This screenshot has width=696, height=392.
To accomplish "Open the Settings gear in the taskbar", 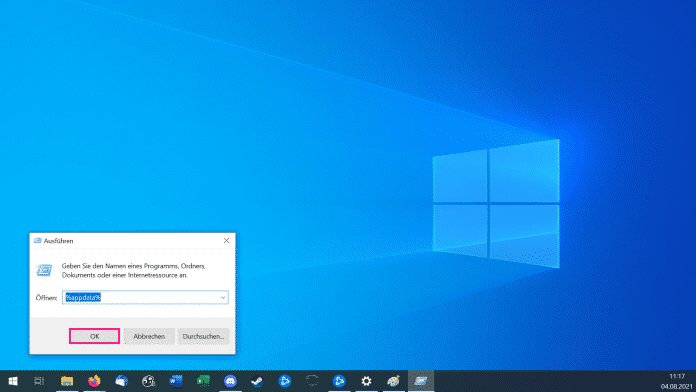I will 366,381.
